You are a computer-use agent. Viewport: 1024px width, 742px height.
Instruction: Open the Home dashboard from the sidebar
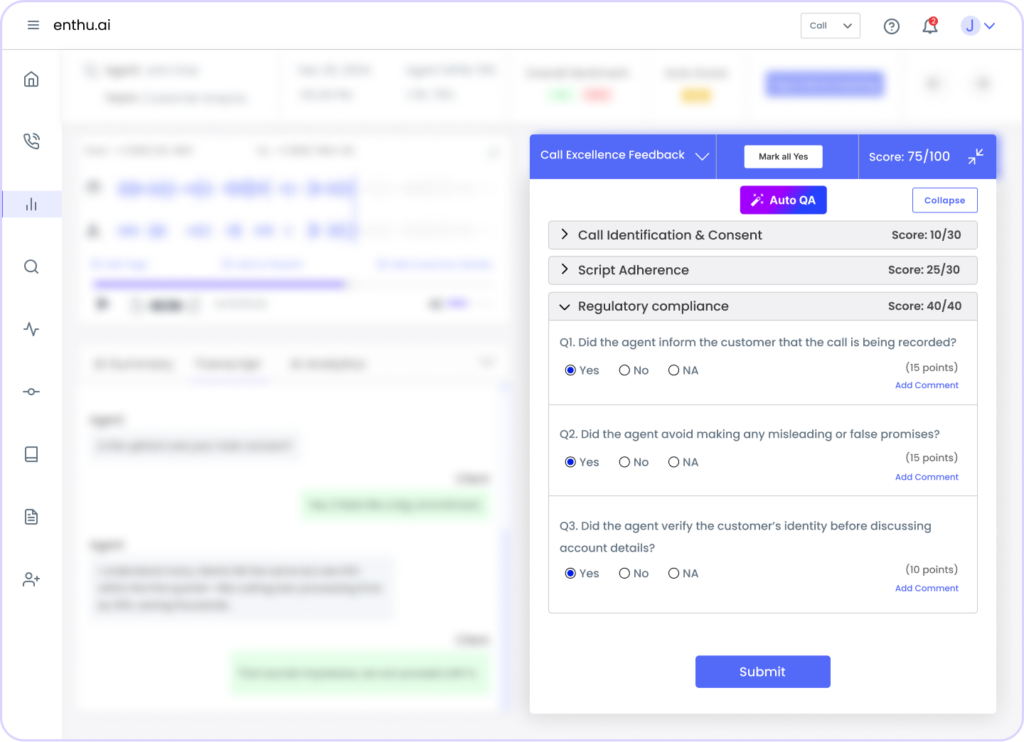tap(32, 77)
